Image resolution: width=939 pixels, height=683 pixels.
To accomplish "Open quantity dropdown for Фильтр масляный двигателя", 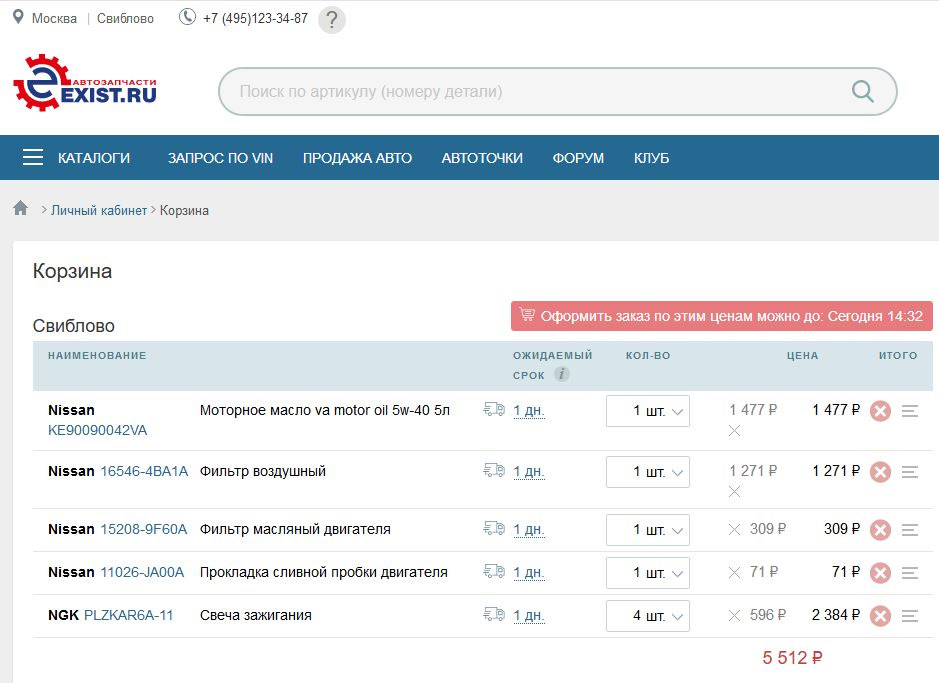I will 648,530.
